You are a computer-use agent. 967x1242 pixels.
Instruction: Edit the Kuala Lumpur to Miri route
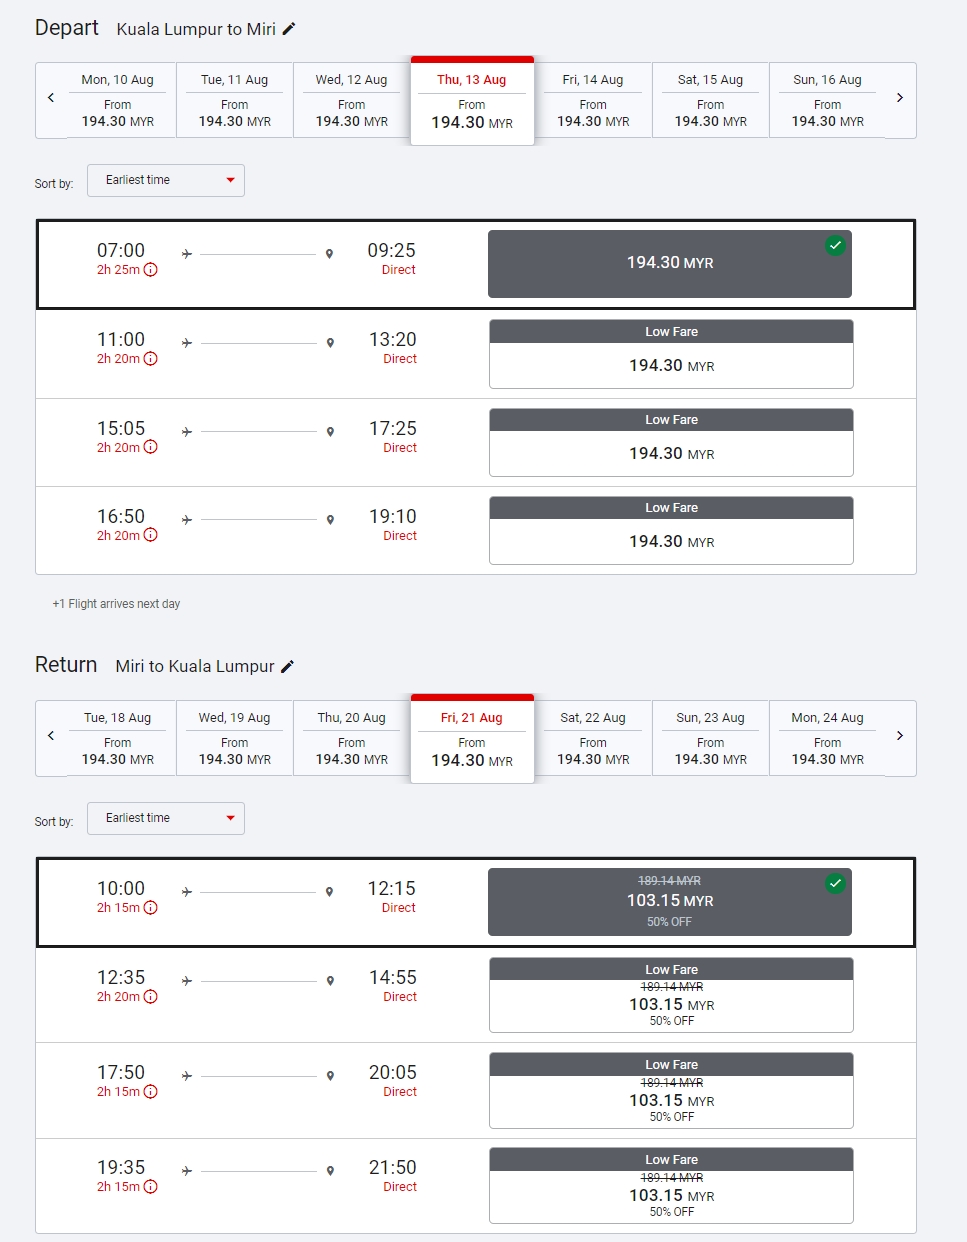click(289, 29)
